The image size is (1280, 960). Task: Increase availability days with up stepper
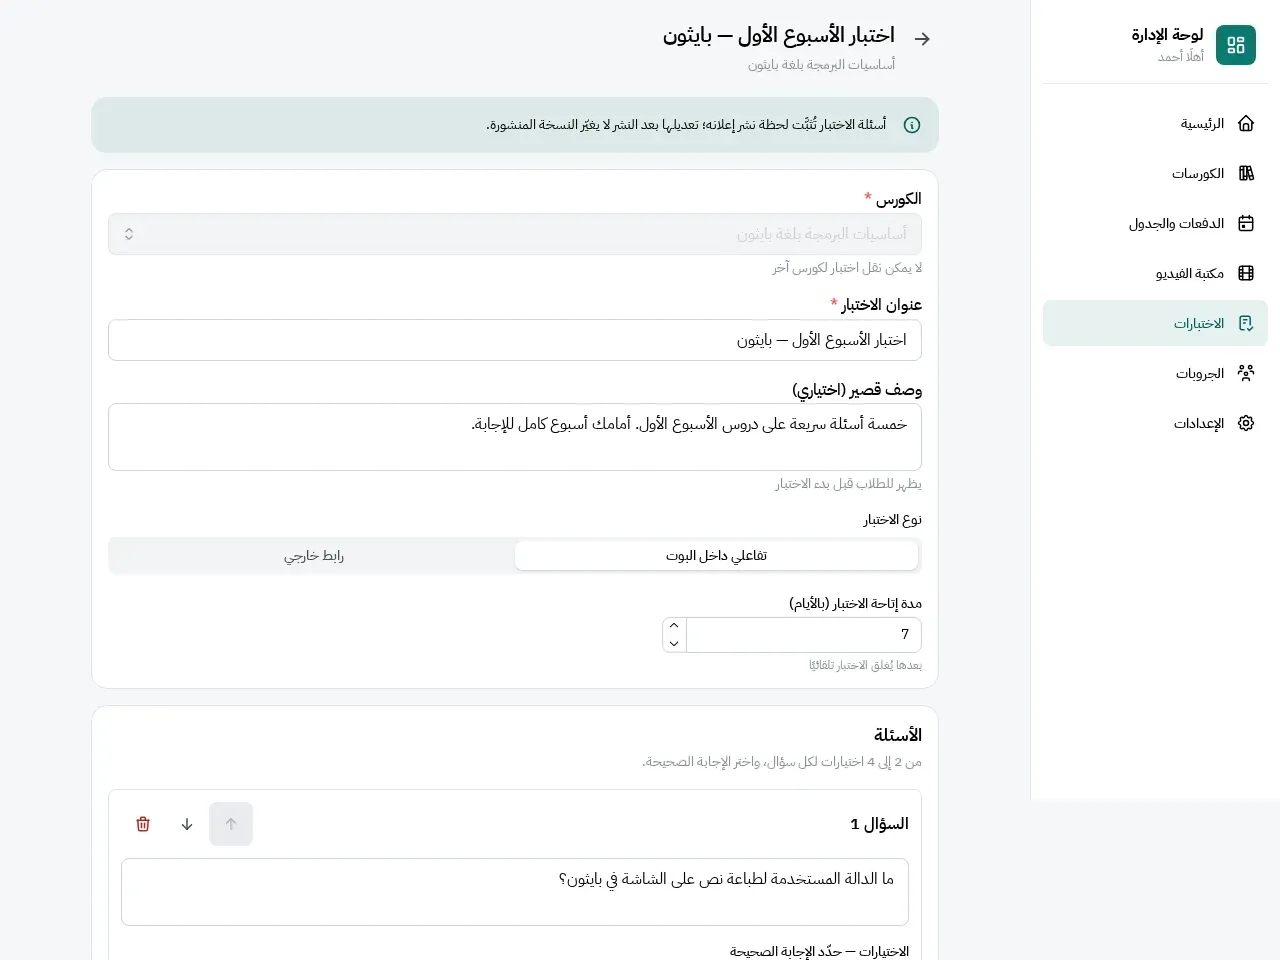[x=674, y=626]
